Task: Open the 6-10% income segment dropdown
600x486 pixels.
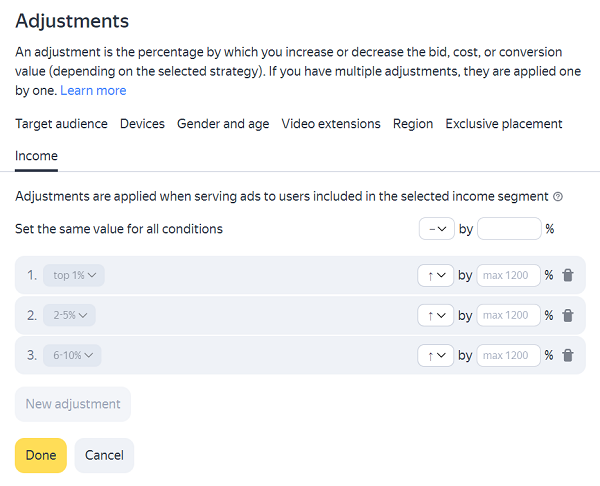Action: coord(72,355)
